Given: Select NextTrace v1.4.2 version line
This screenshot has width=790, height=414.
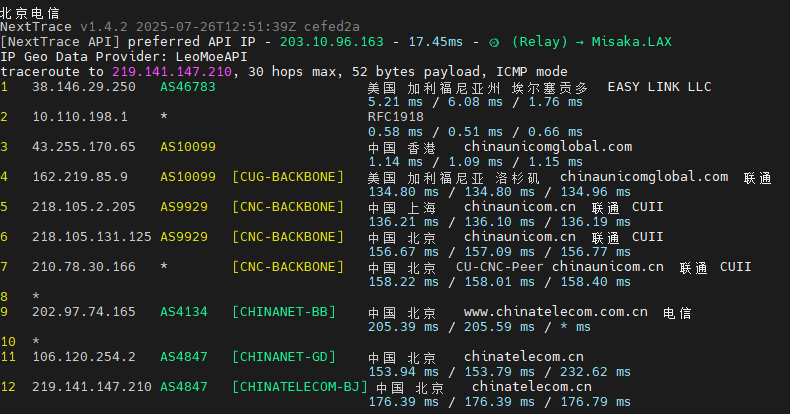Looking at the screenshot, I should pos(180,27).
